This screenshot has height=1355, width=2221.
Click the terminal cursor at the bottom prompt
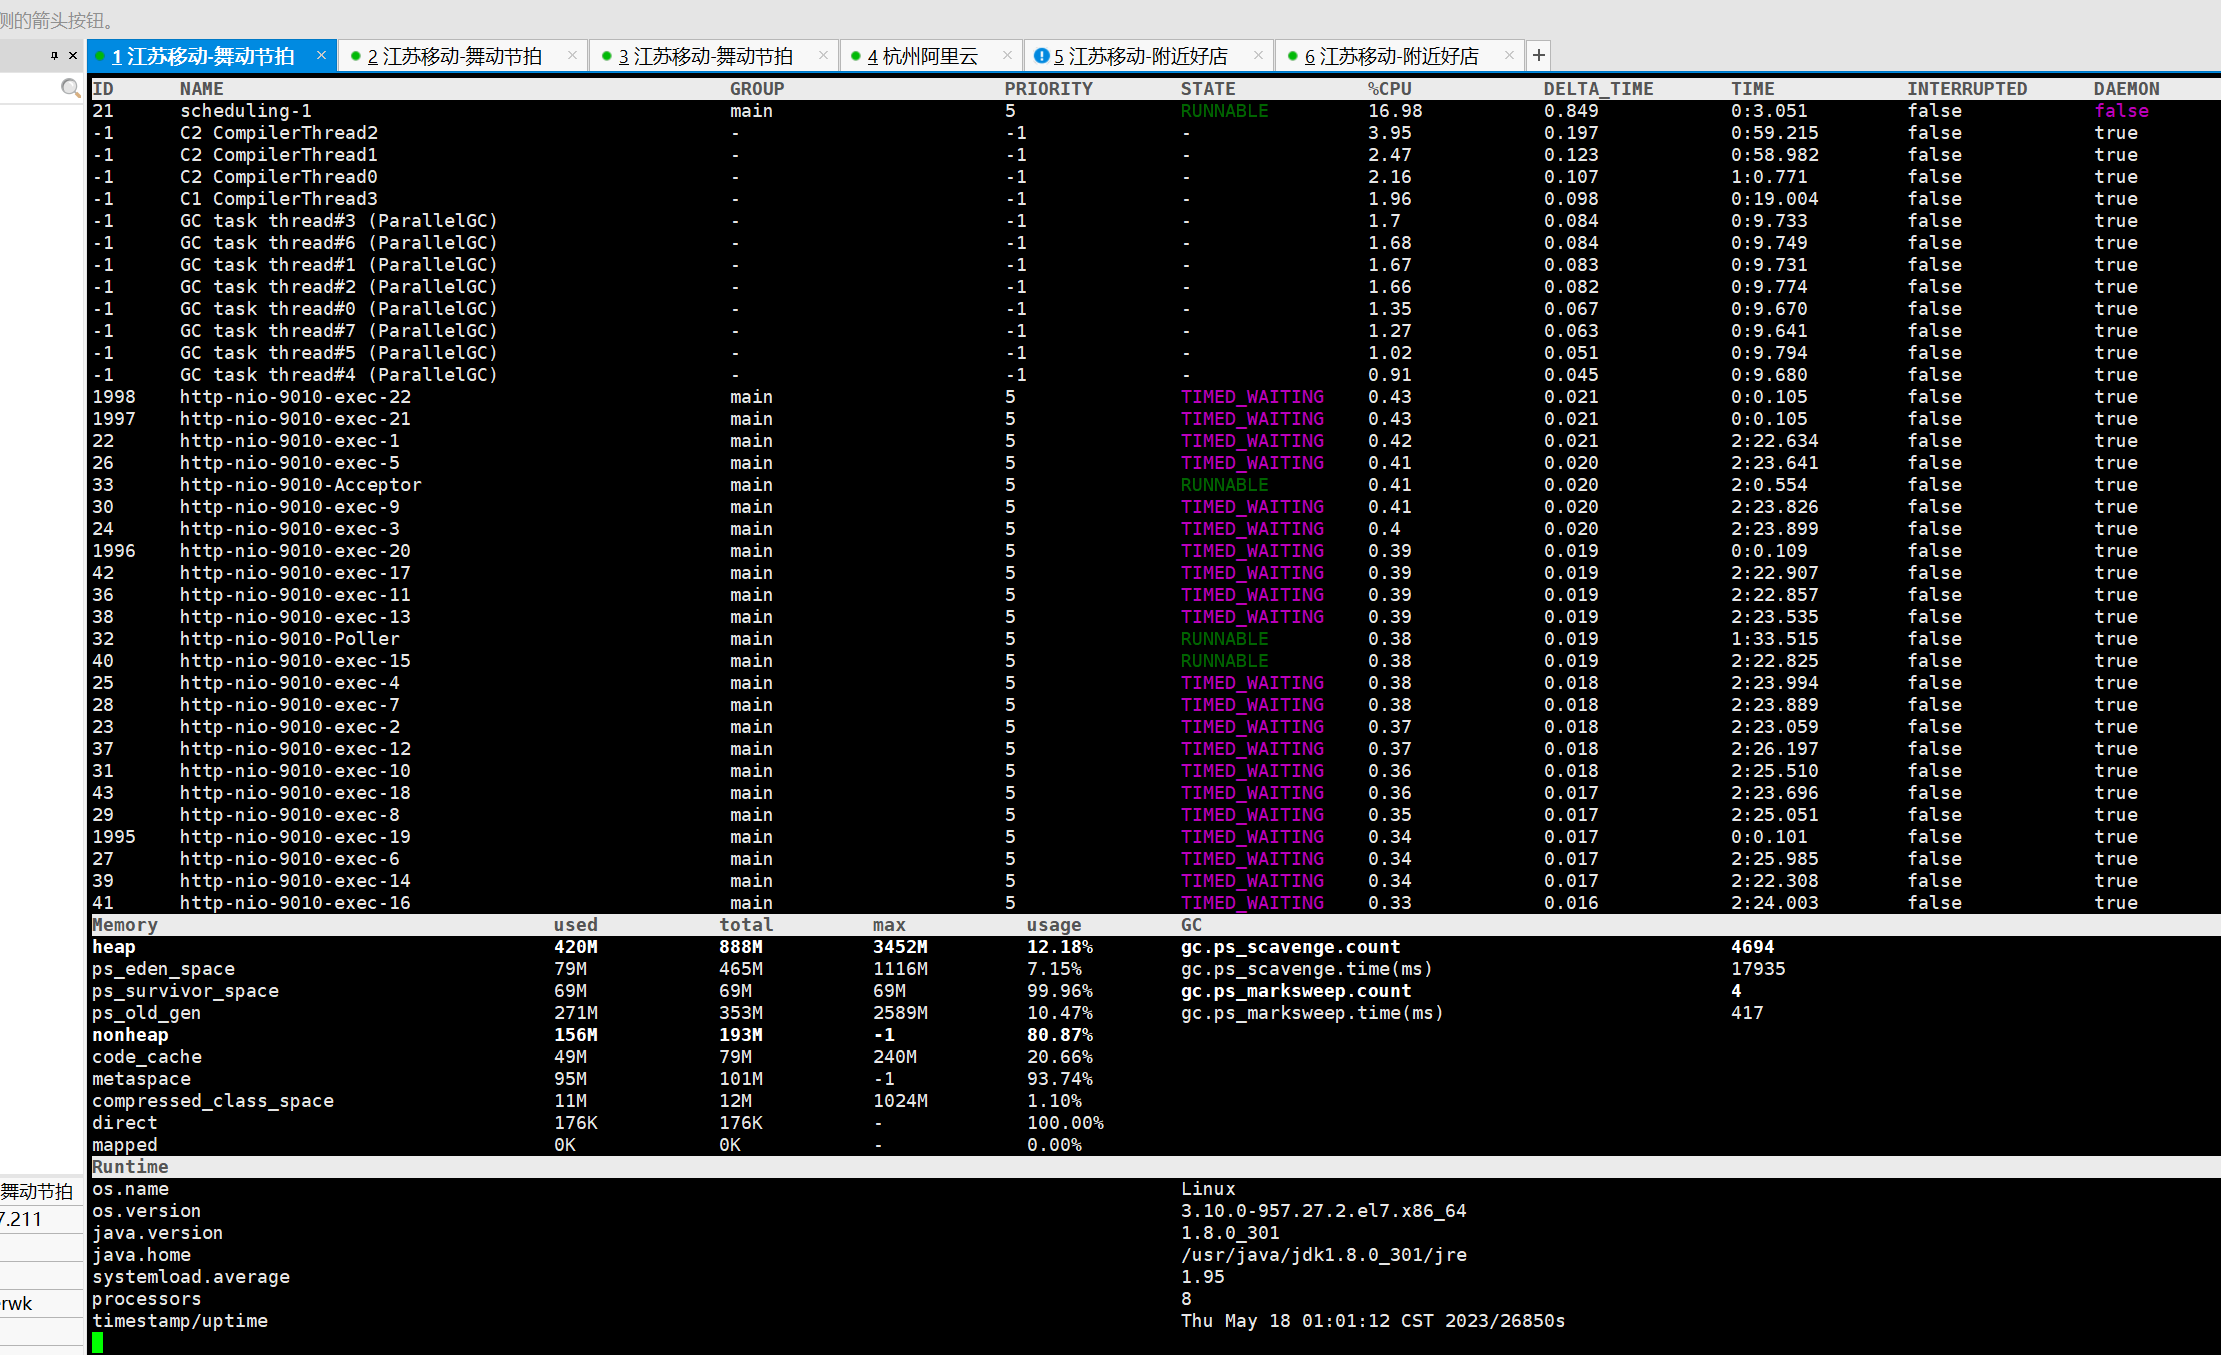[x=98, y=1343]
